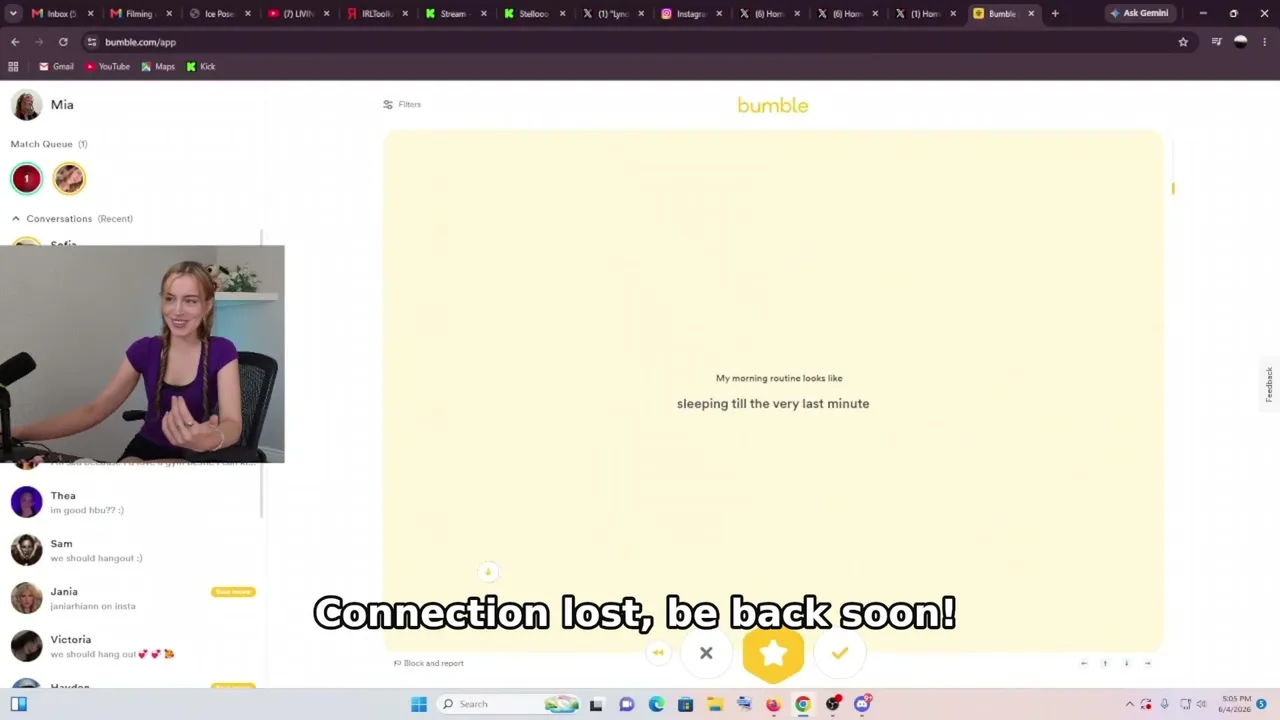The width and height of the screenshot is (1280, 720).
Task: Open the taskbar clock showing 5:05 PM
Action: (x=1236, y=704)
